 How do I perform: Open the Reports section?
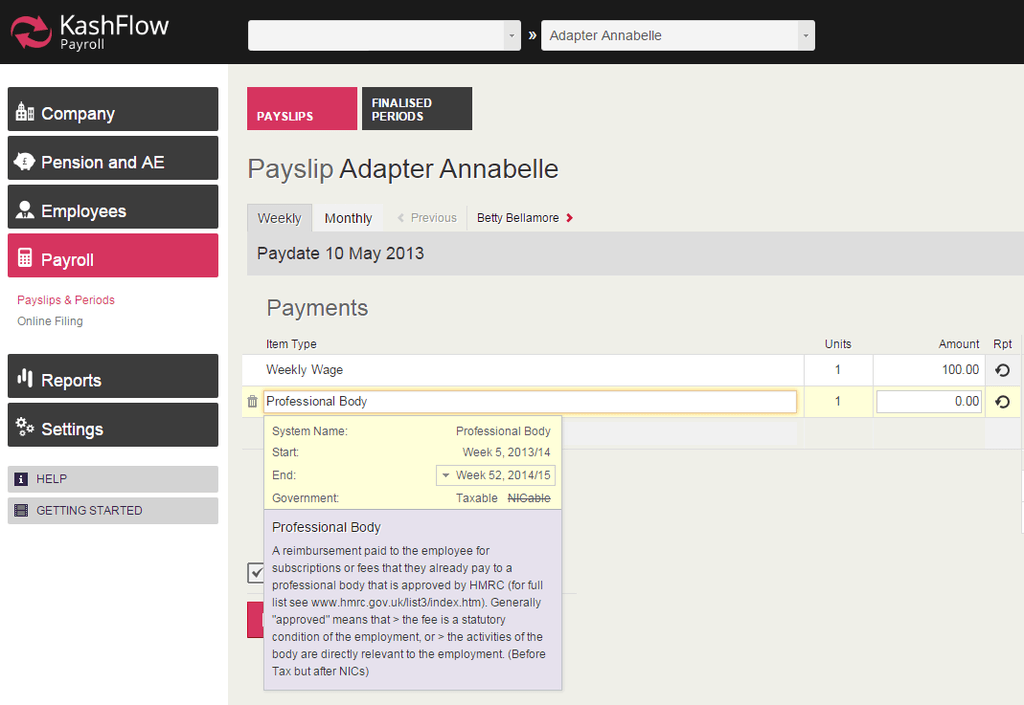(x=113, y=376)
